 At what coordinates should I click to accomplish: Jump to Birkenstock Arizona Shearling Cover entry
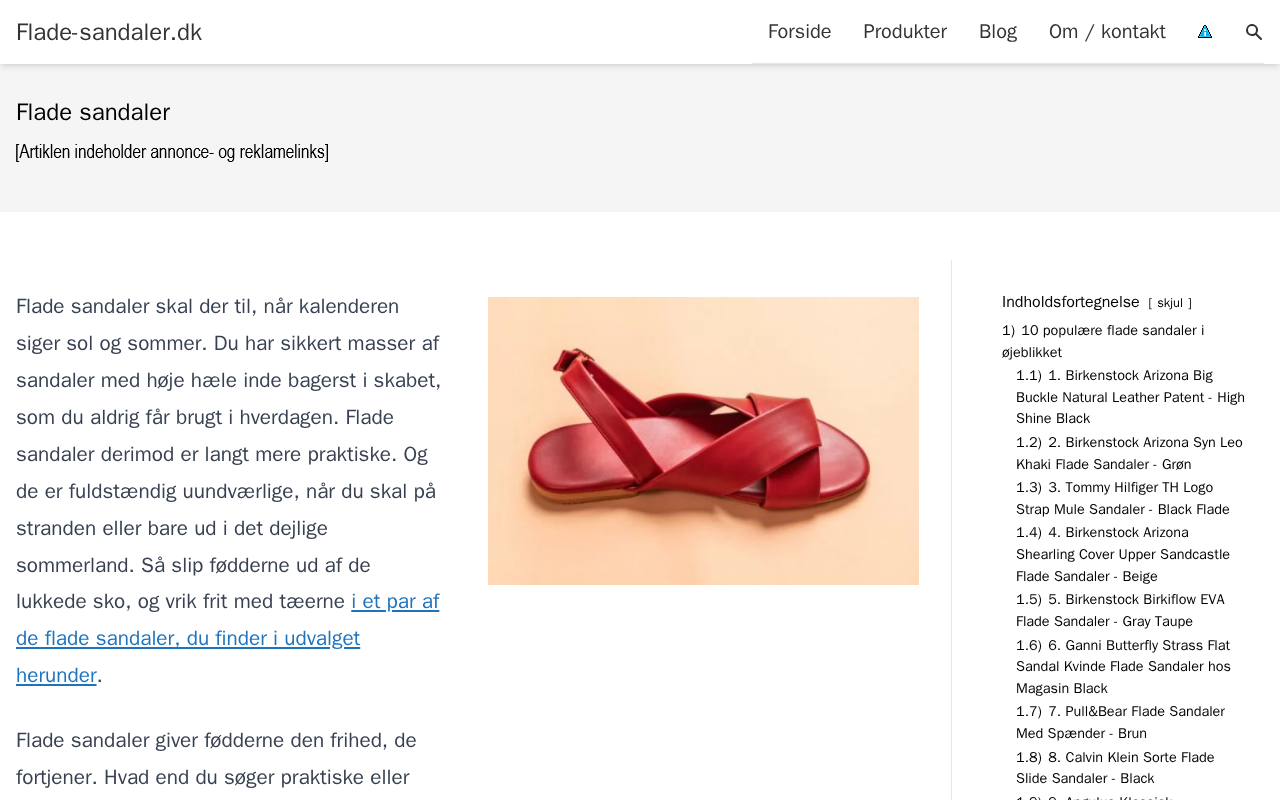click(x=1123, y=554)
